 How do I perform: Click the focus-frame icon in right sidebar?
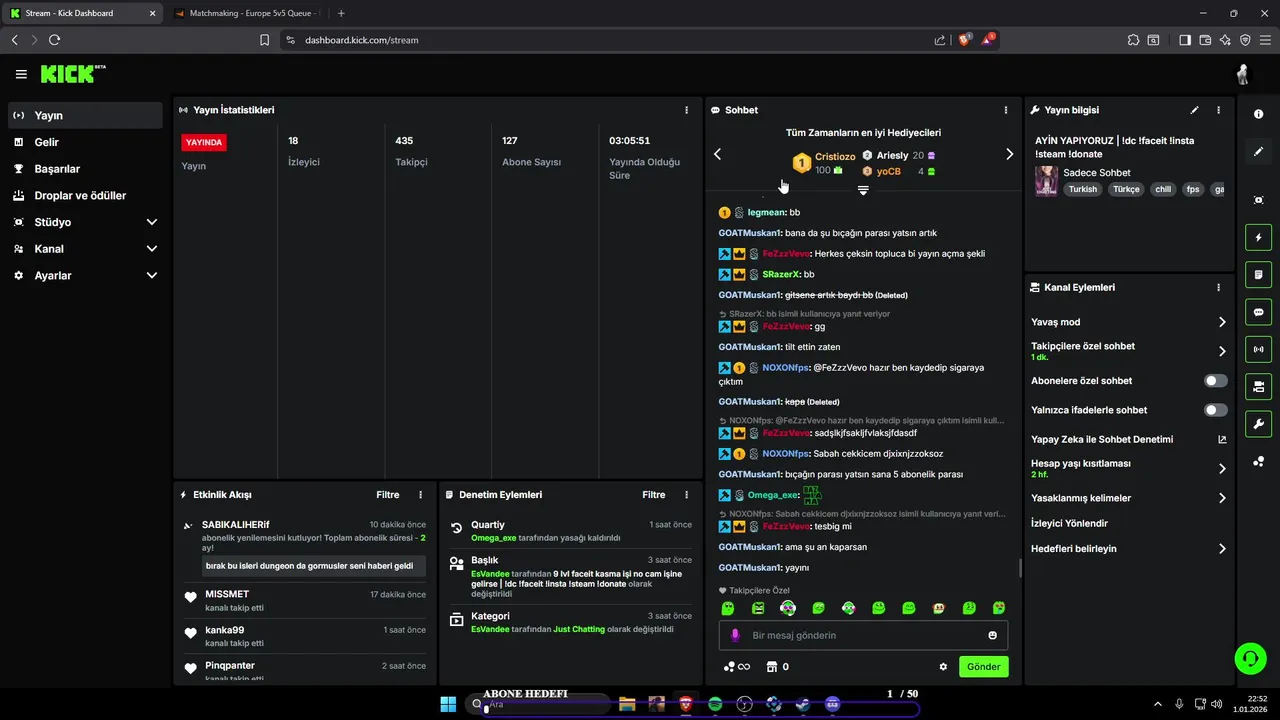pyautogui.click(x=1258, y=200)
